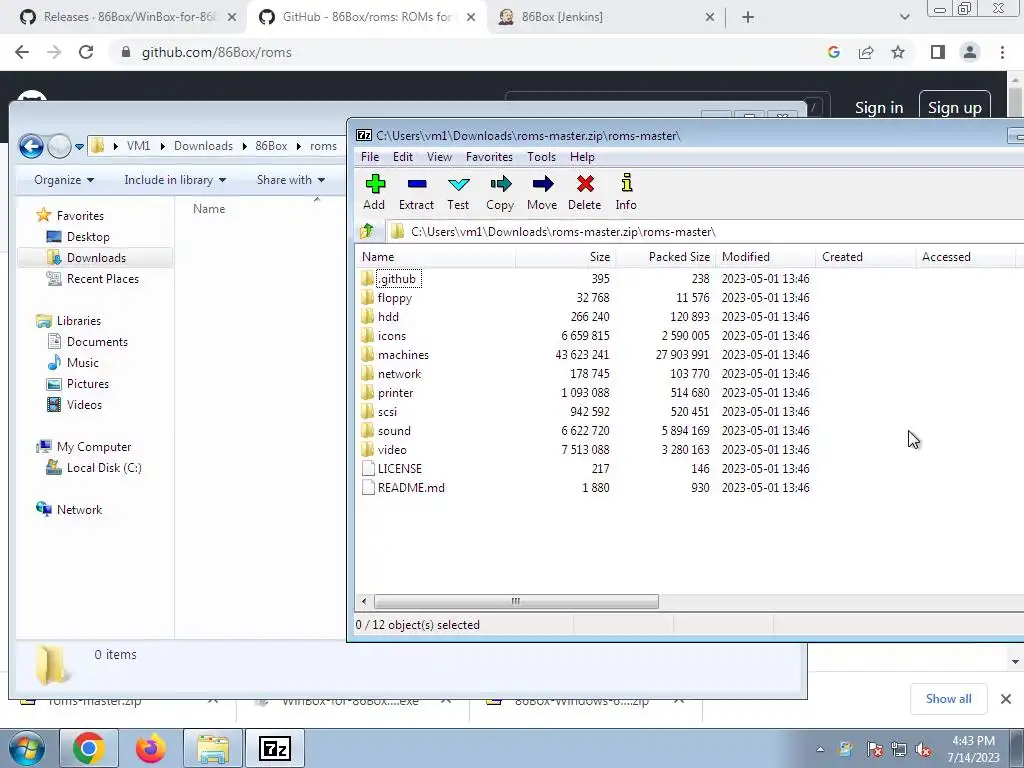Sort the 7-Zip list by Packed Size
1024x768 pixels.
point(665,257)
